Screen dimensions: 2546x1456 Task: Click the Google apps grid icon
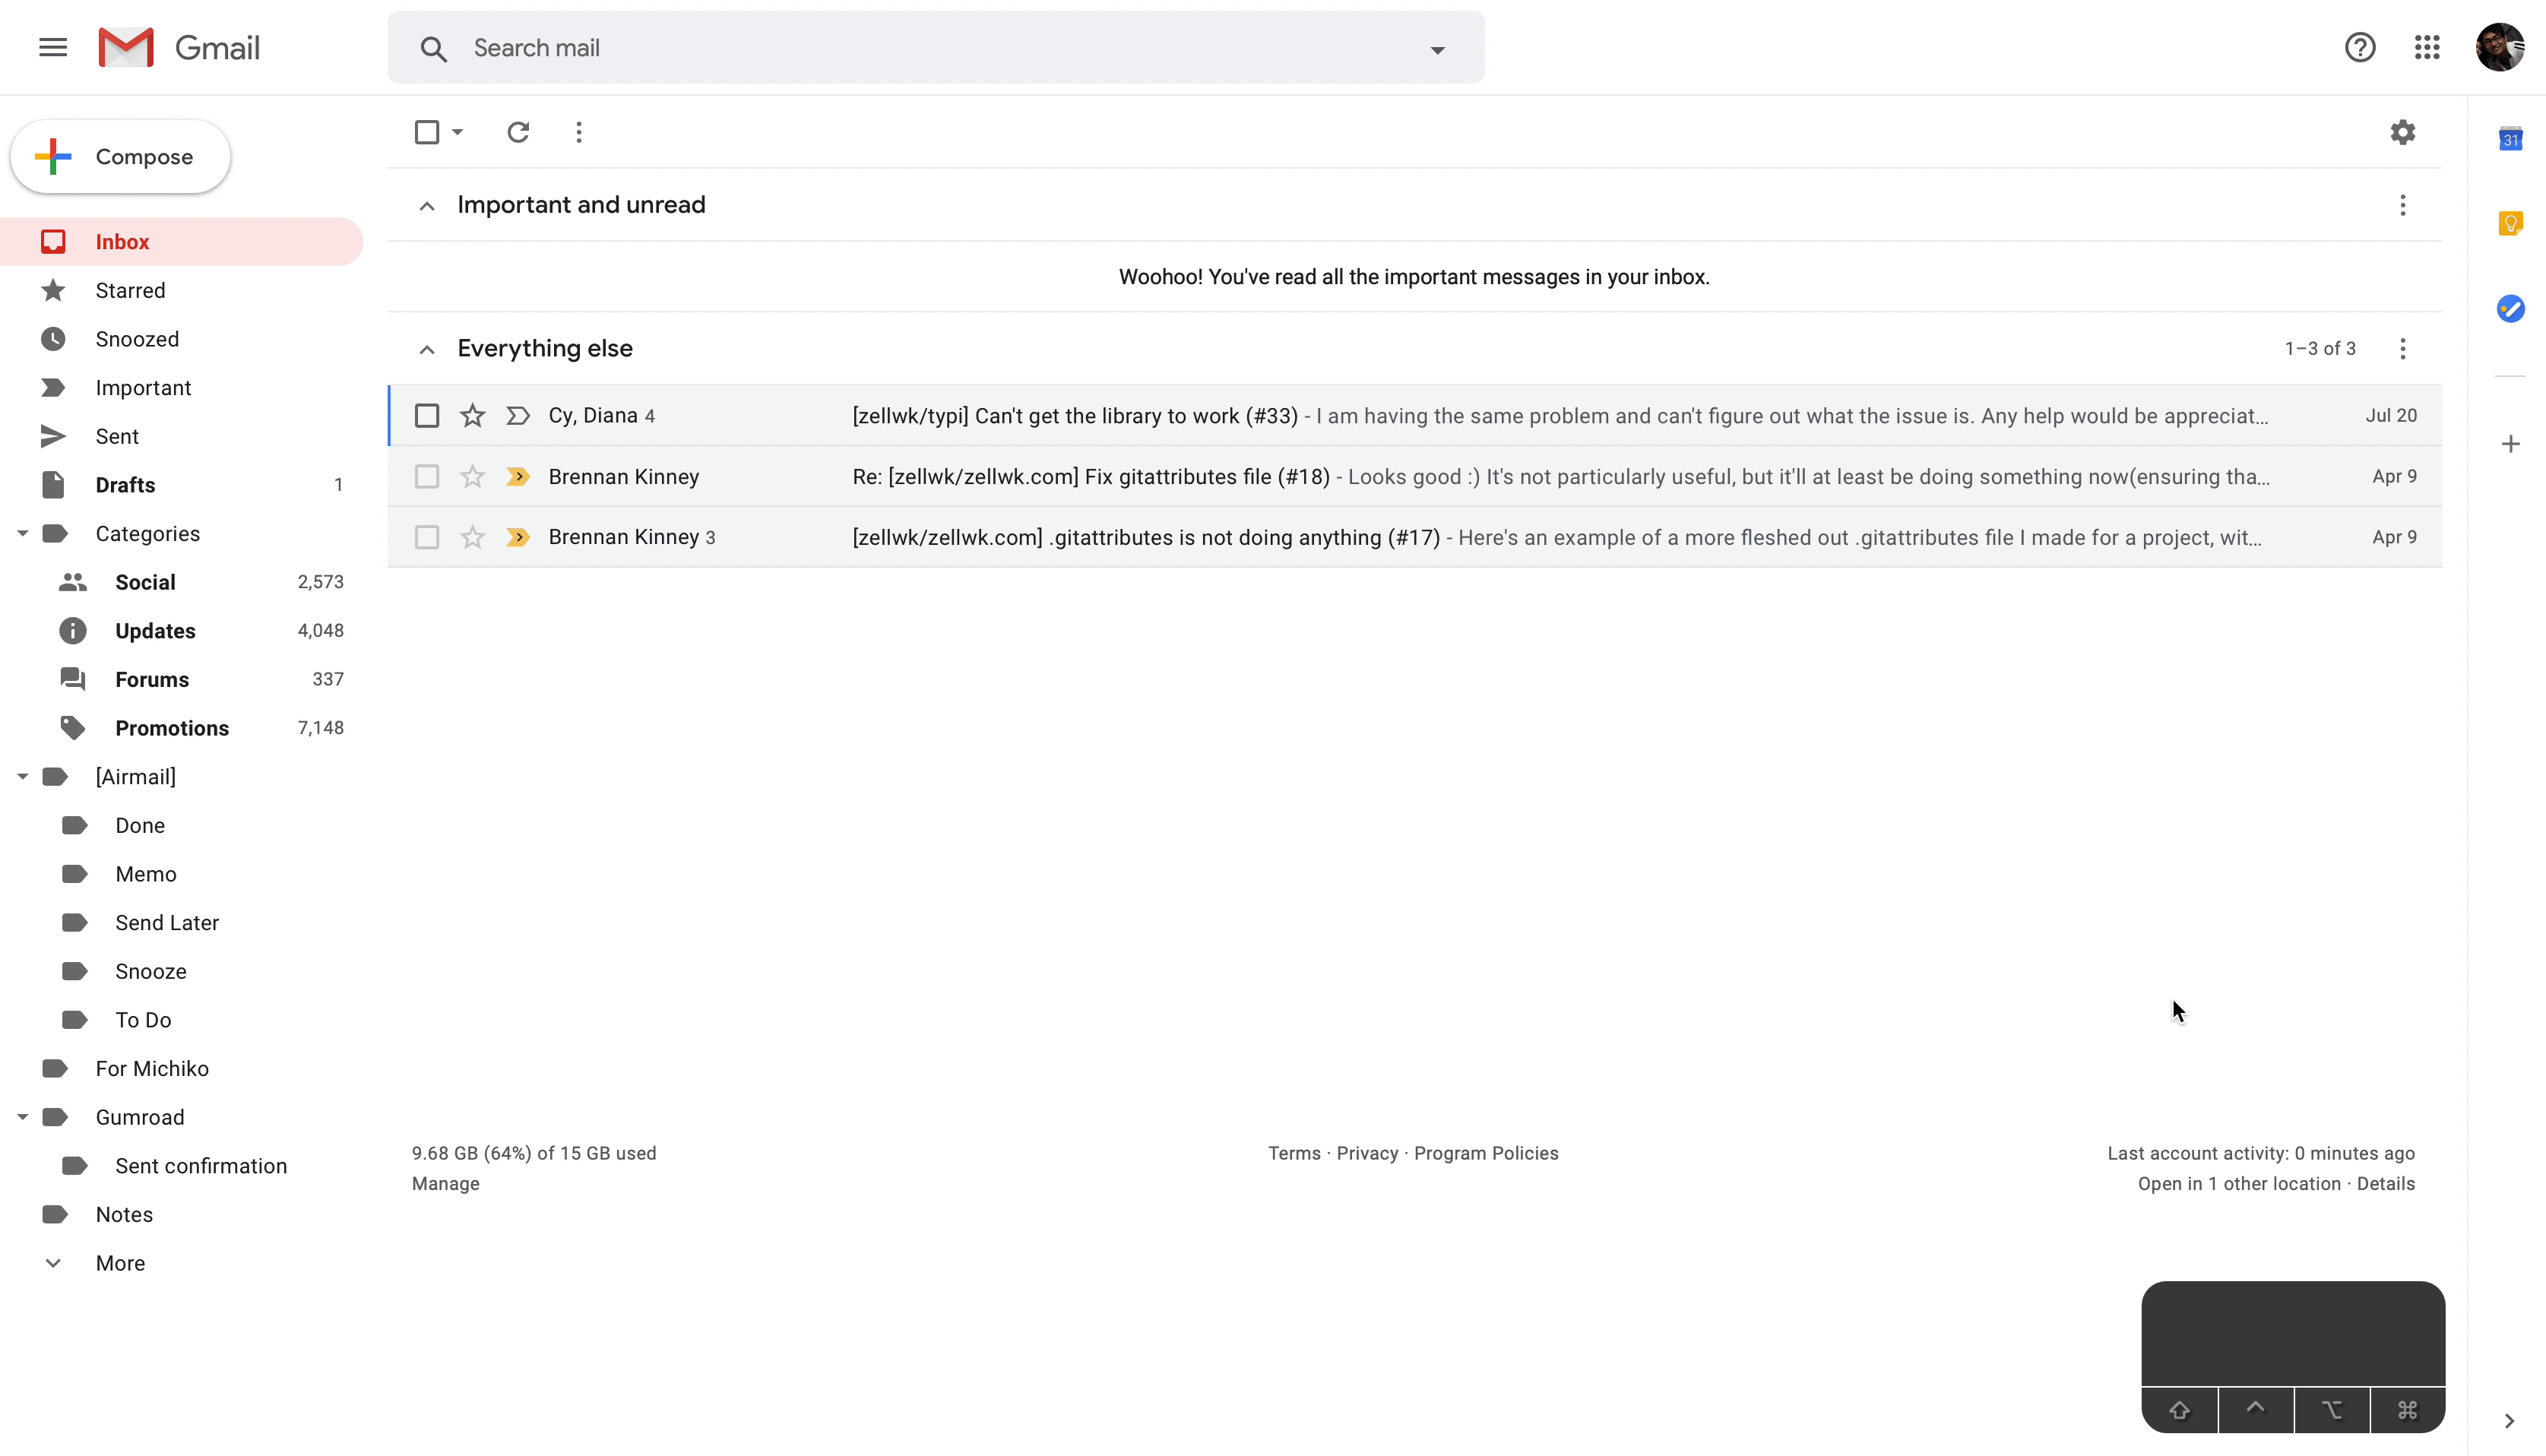pos(2427,47)
